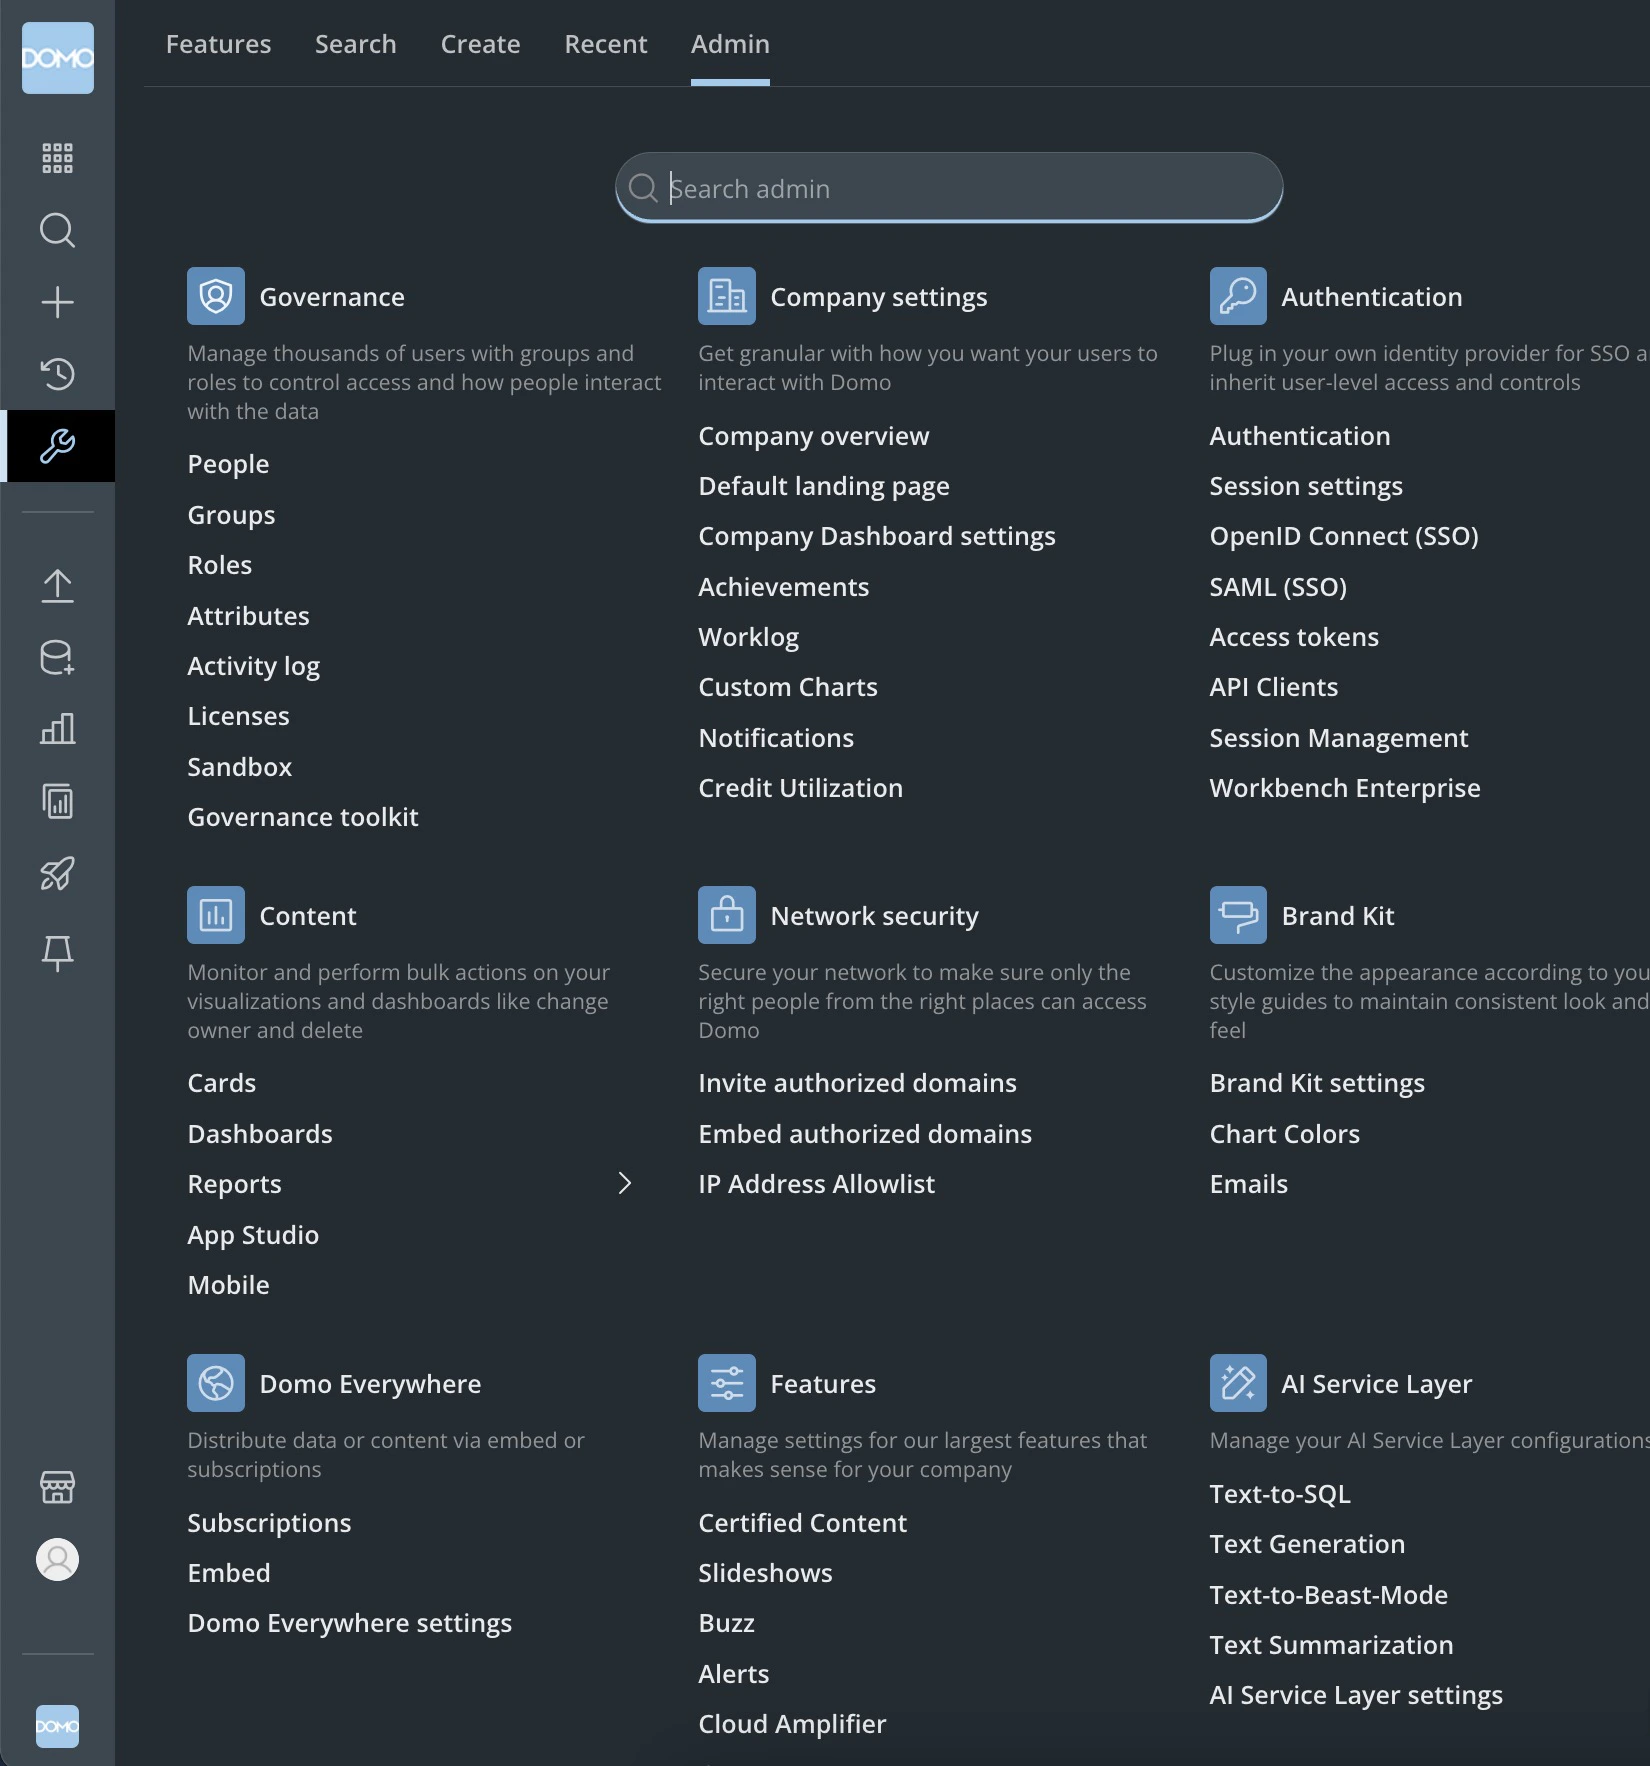1650x1766 pixels.
Task: Click the Network security lock icon
Action: (x=727, y=915)
